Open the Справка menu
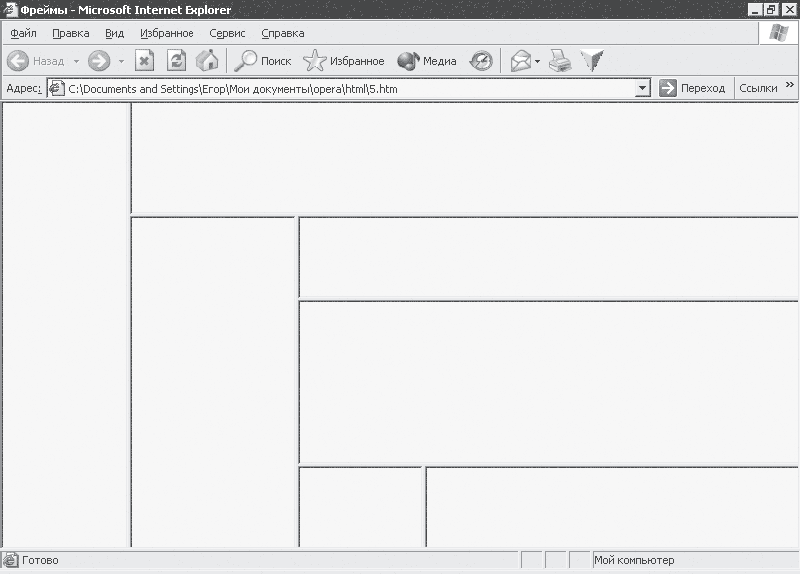The height and width of the screenshot is (574, 800). 282,33
